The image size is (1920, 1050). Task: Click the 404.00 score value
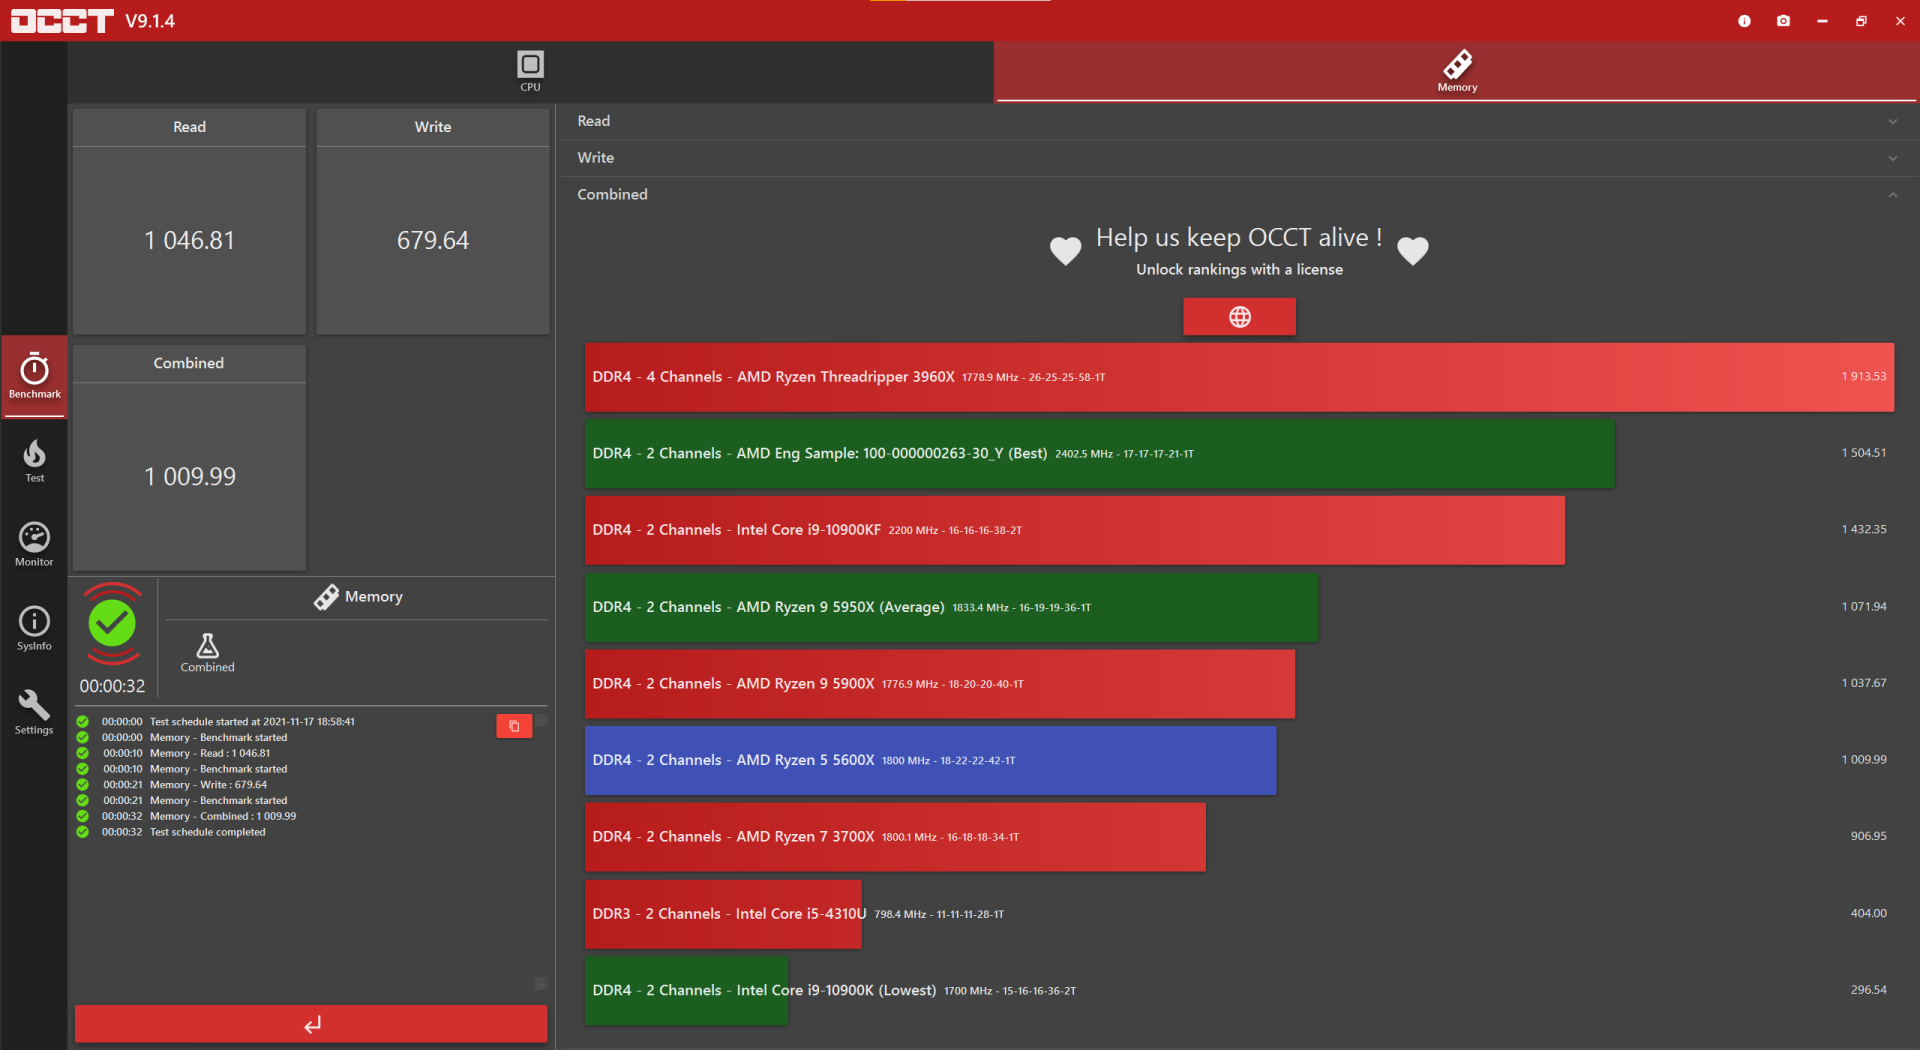click(x=1868, y=913)
